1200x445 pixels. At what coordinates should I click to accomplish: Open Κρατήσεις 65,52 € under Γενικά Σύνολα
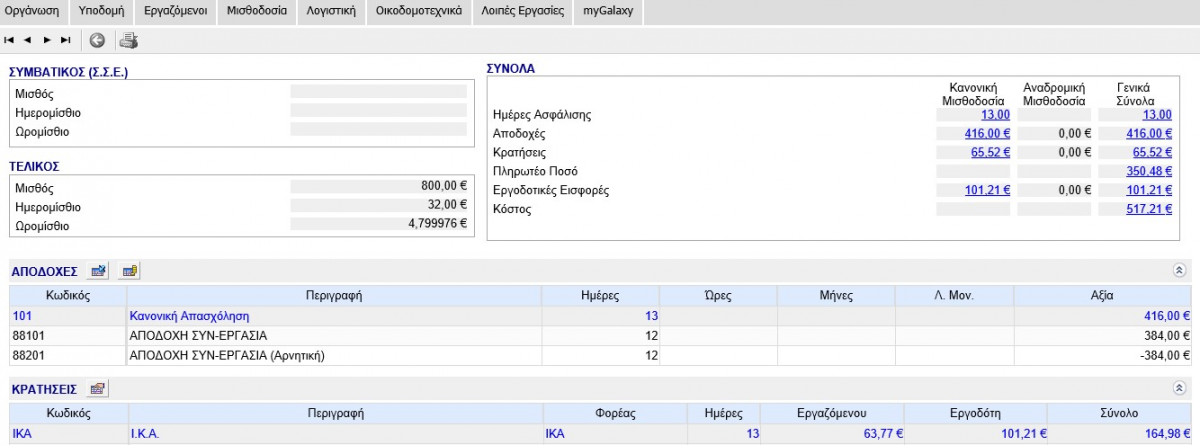click(1152, 153)
